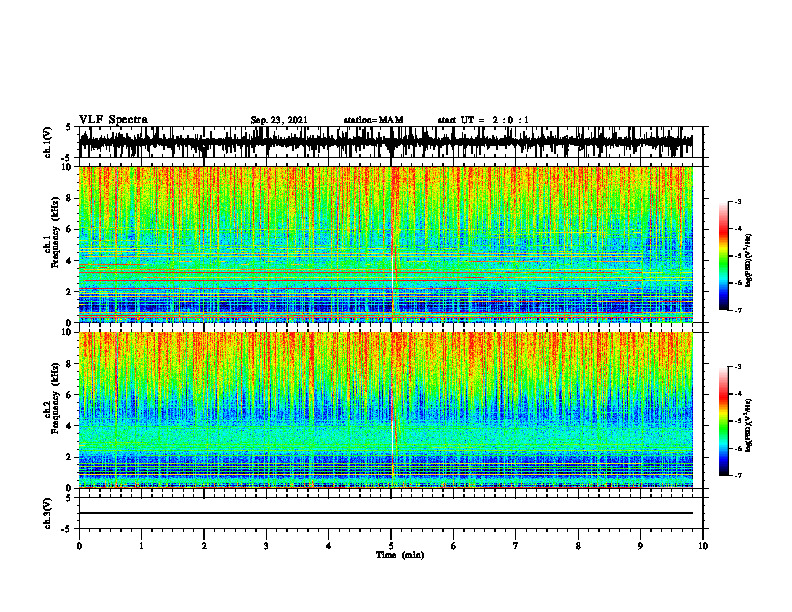This screenshot has height=612, width=792.
Task: Select time axis tick label "3"
Action: tap(266, 546)
